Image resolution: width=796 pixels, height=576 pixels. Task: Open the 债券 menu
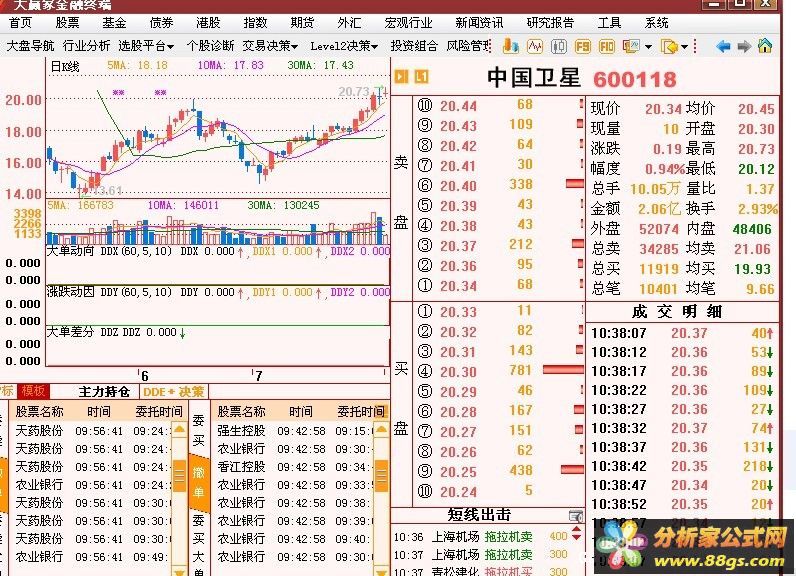tap(161, 23)
